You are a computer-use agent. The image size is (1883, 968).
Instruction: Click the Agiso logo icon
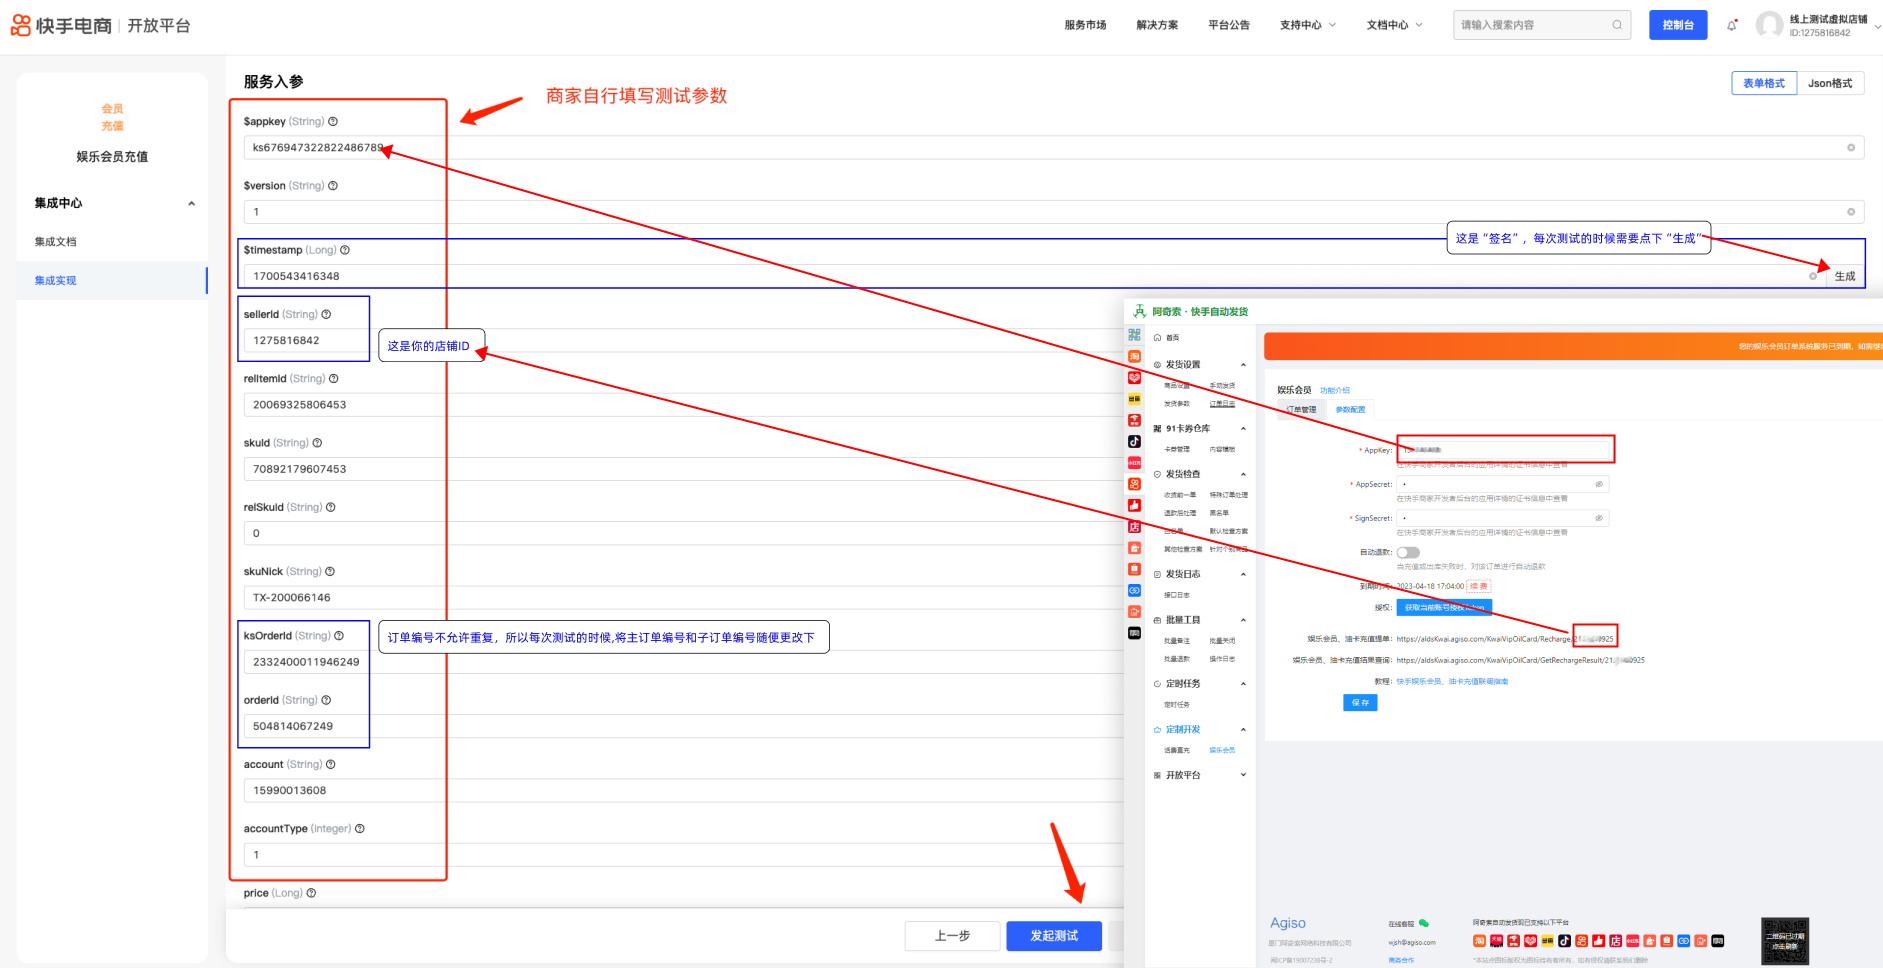(1139, 311)
